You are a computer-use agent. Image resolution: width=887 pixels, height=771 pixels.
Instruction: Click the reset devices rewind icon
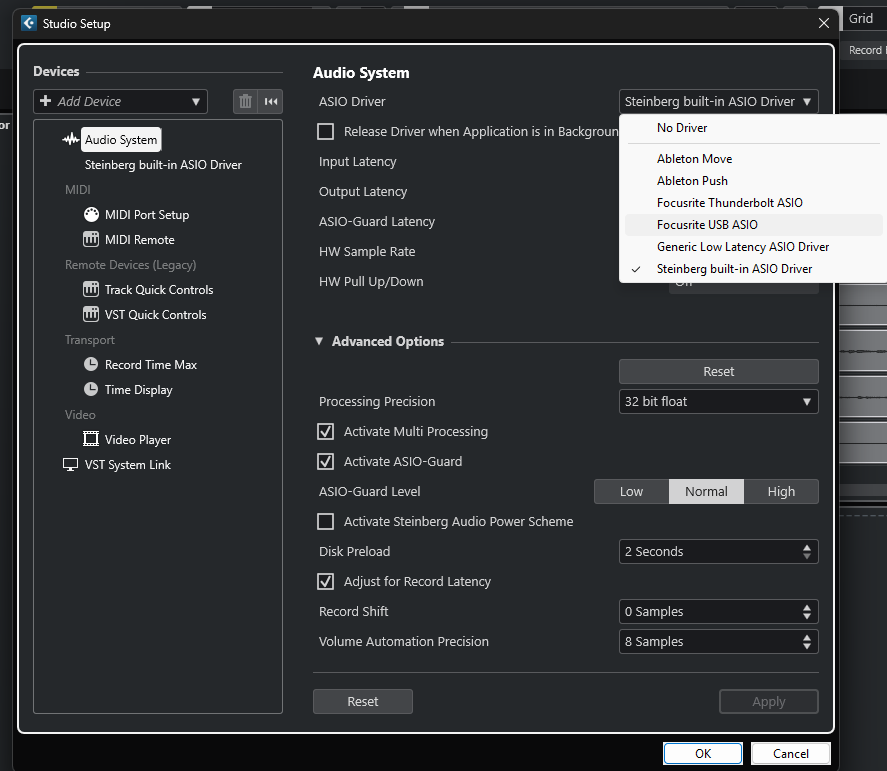[270, 102]
